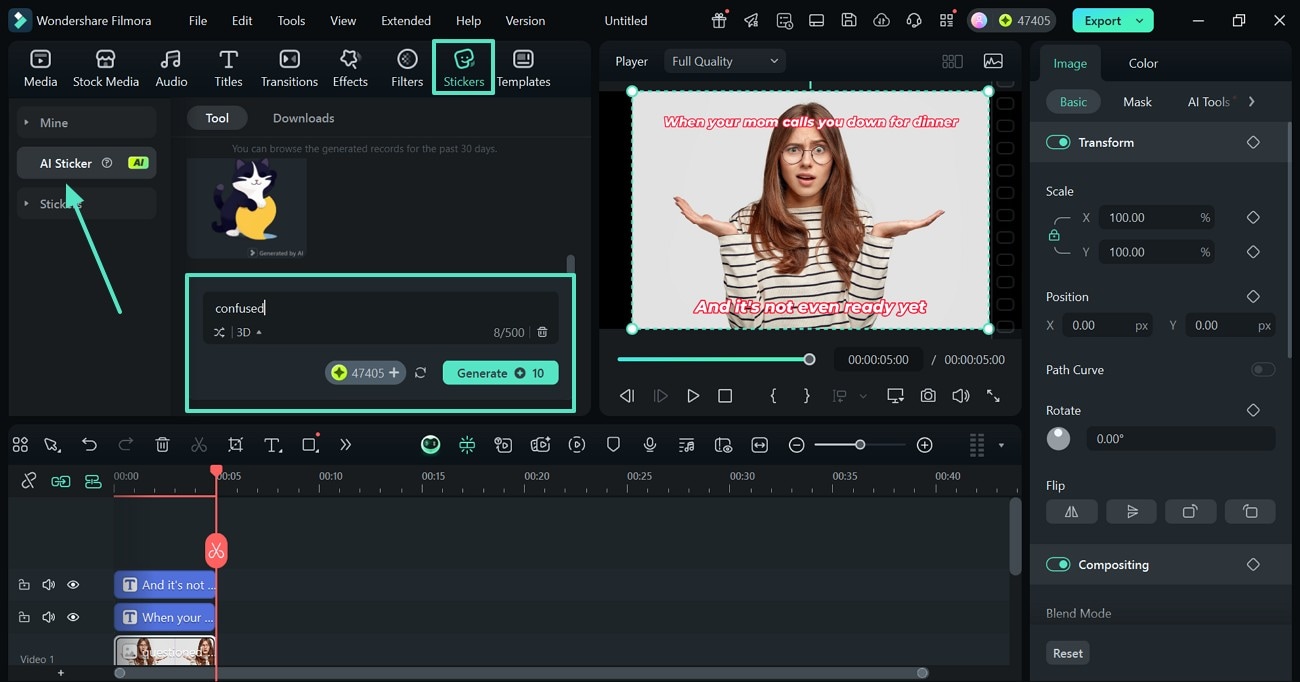Expand the Mine category

point(87,122)
